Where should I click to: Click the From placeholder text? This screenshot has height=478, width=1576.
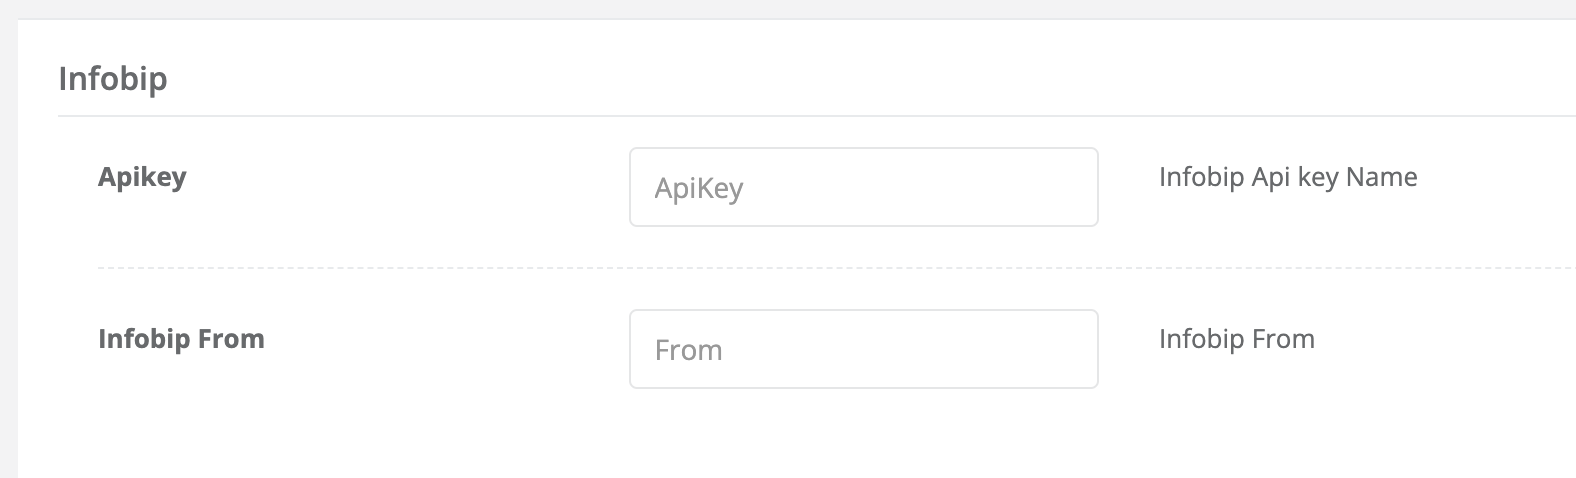tap(688, 350)
